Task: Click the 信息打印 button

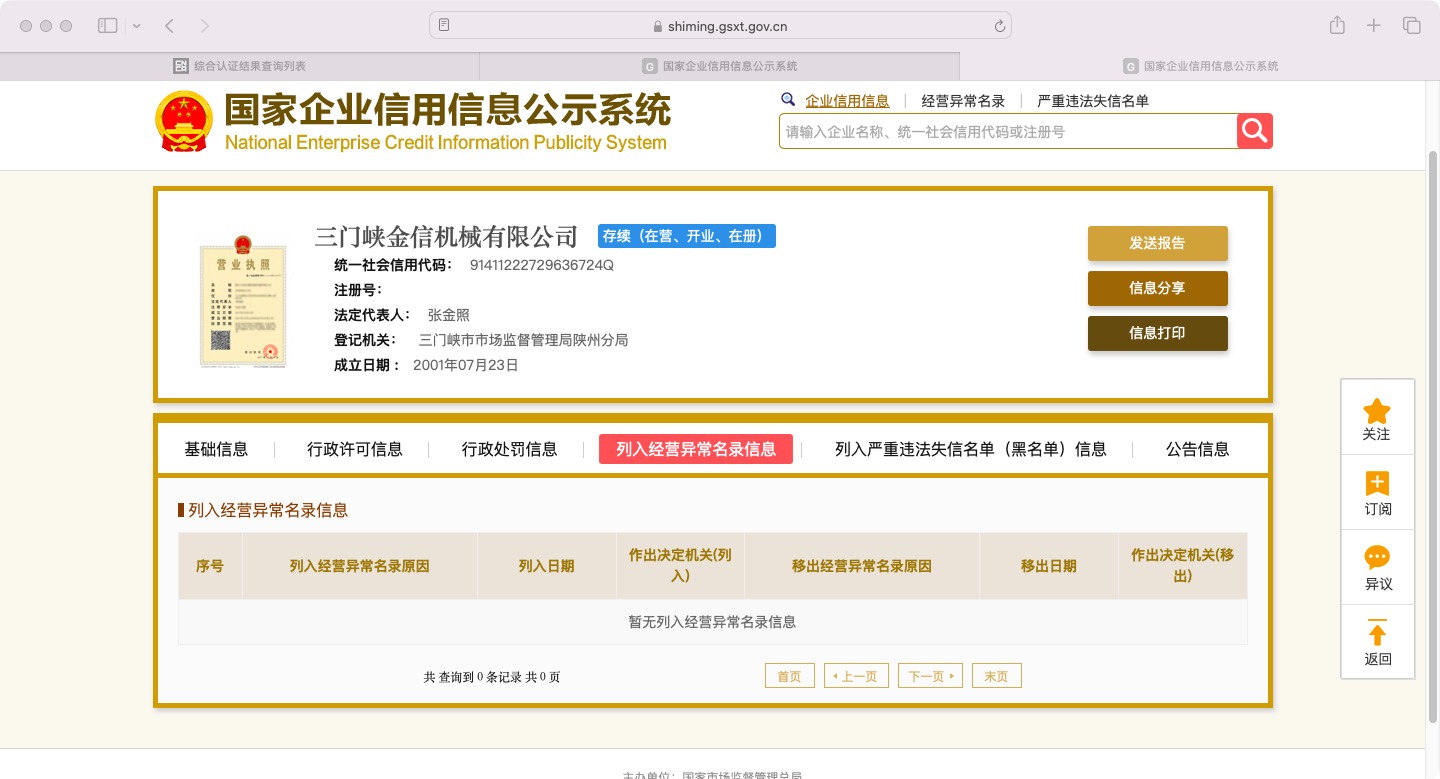Action: tap(1158, 333)
